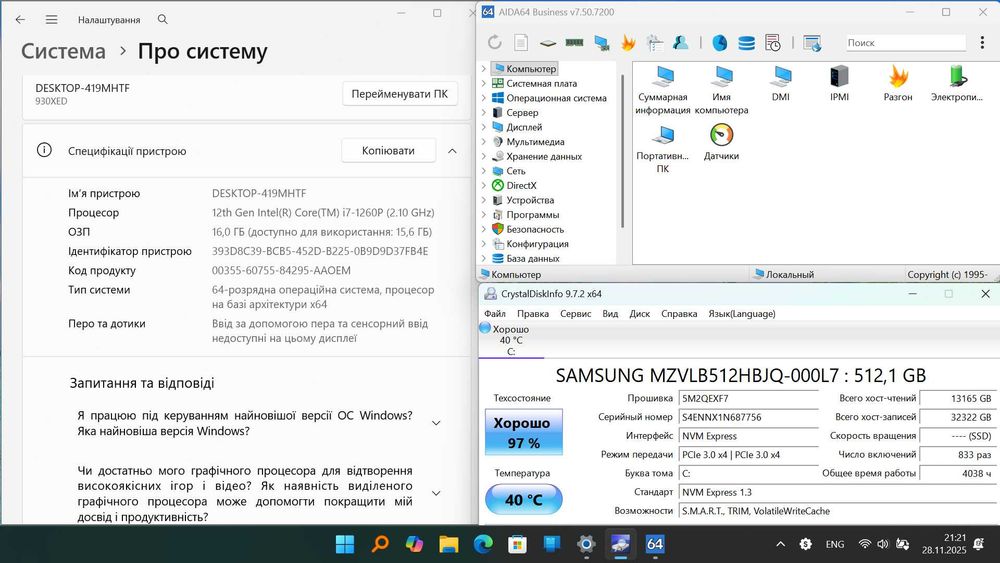Click the AIDA64 refresh toolbar icon
1000x563 pixels.
tap(494, 43)
